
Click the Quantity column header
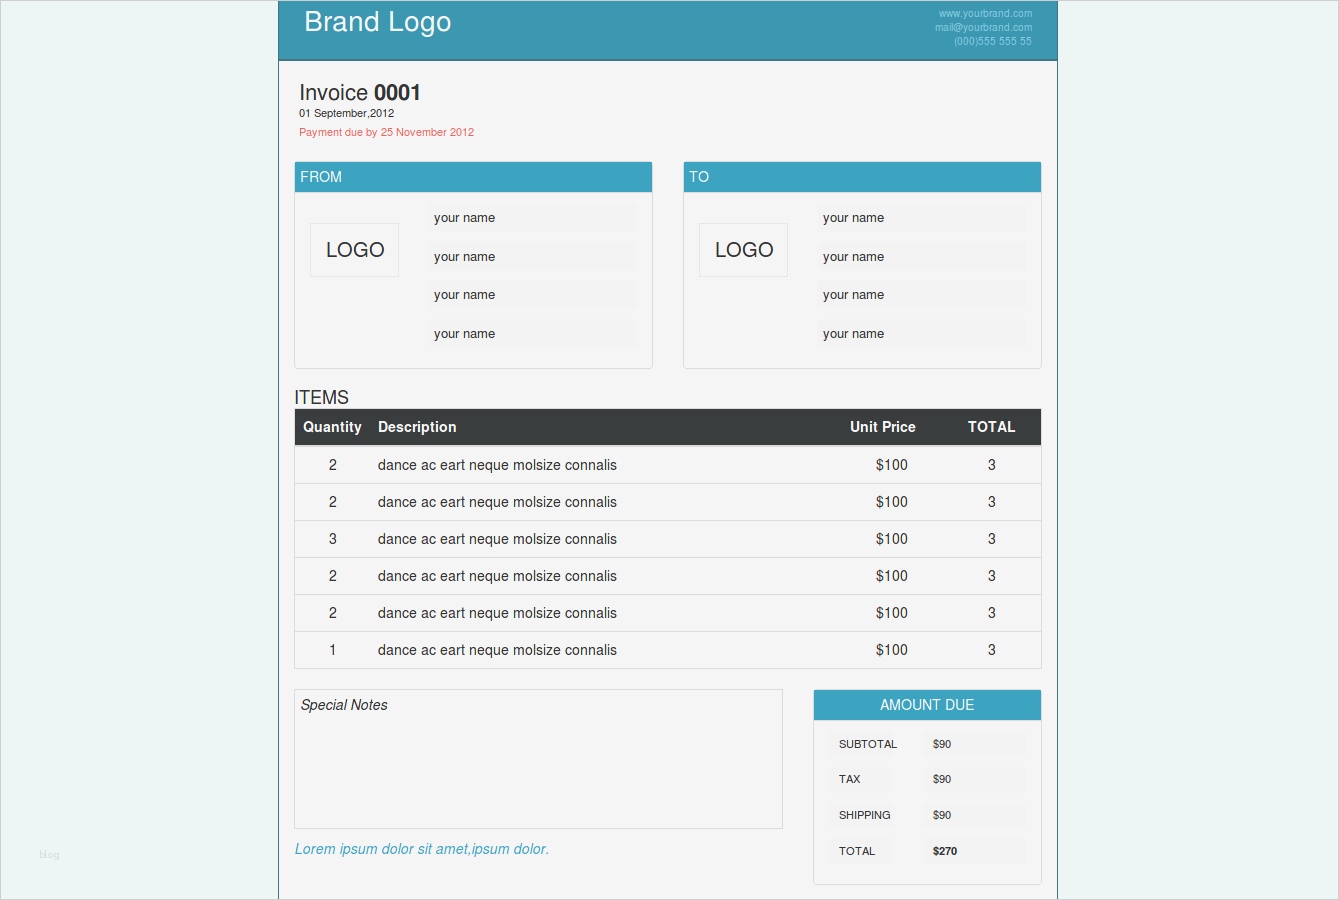332,427
